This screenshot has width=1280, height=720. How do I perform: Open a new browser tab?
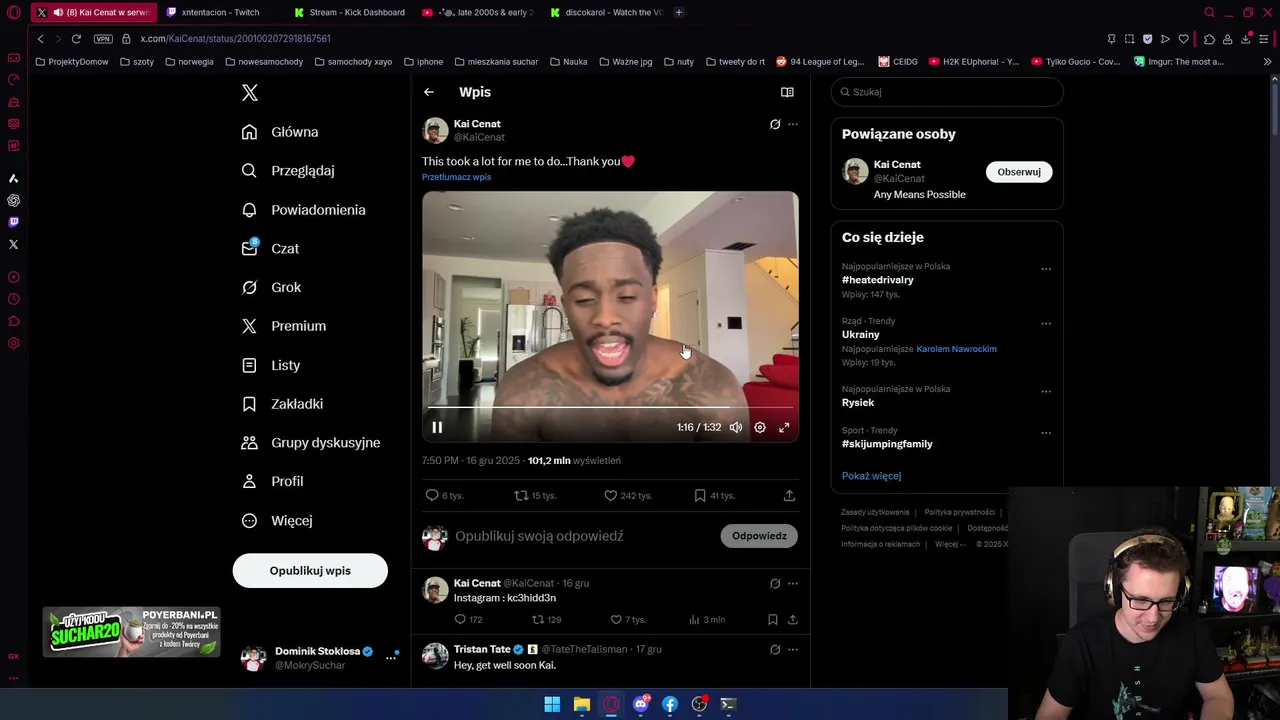pos(679,12)
